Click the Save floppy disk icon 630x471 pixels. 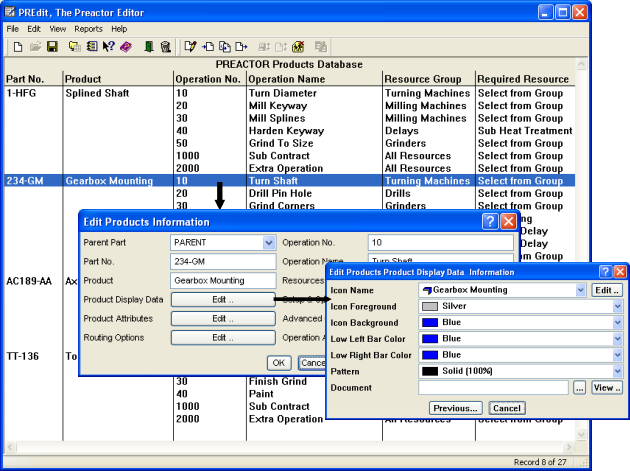point(52,47)
